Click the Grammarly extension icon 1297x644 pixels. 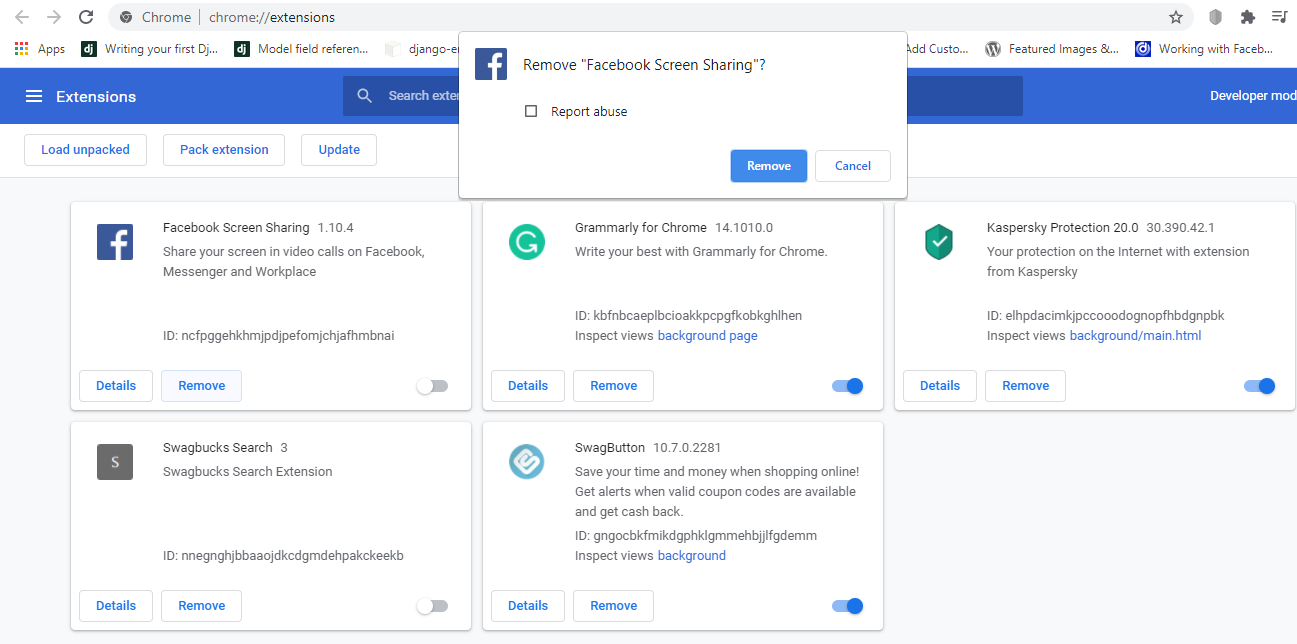[x=527, y=242]
